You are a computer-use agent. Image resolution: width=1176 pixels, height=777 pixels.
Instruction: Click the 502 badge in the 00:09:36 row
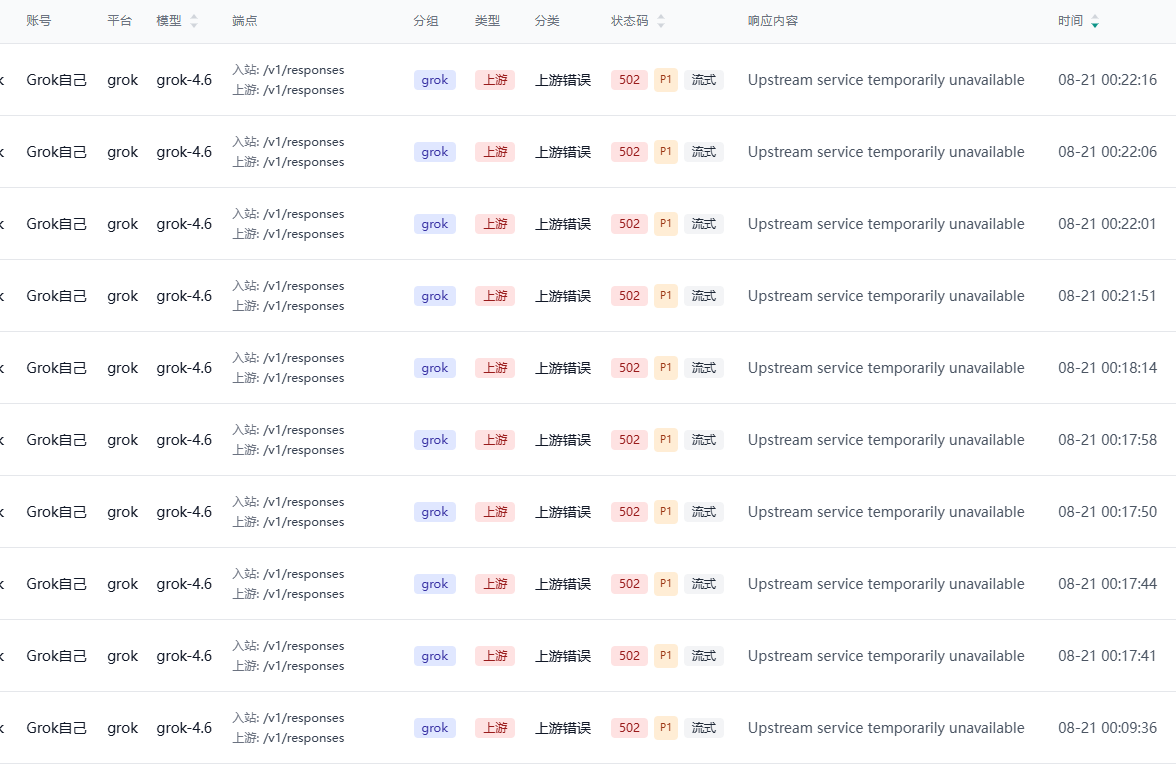629,728
